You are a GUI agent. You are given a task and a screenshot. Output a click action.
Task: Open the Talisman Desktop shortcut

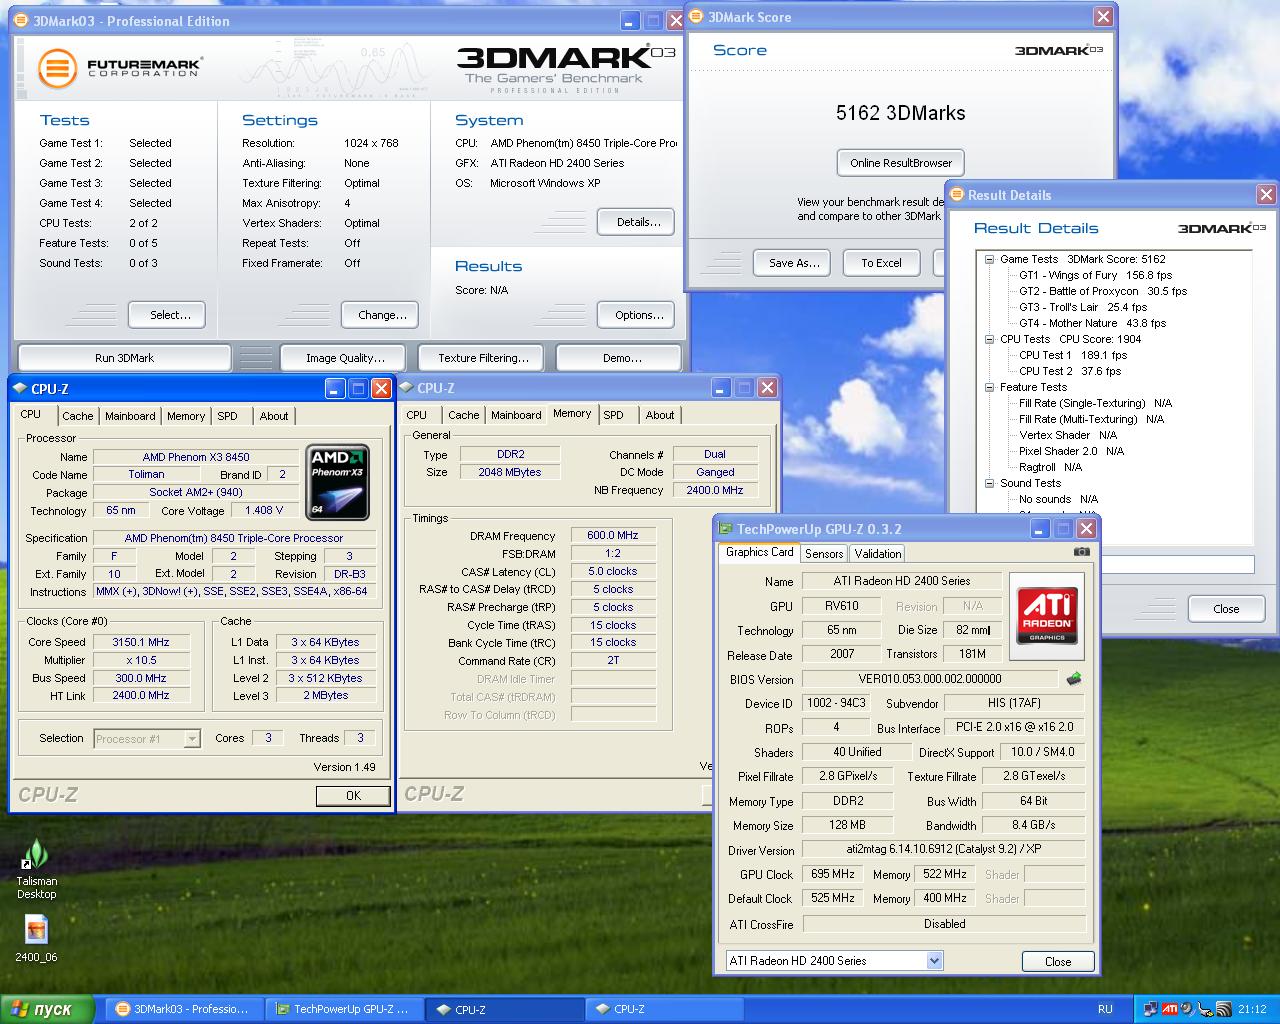[x=36, y=869]
